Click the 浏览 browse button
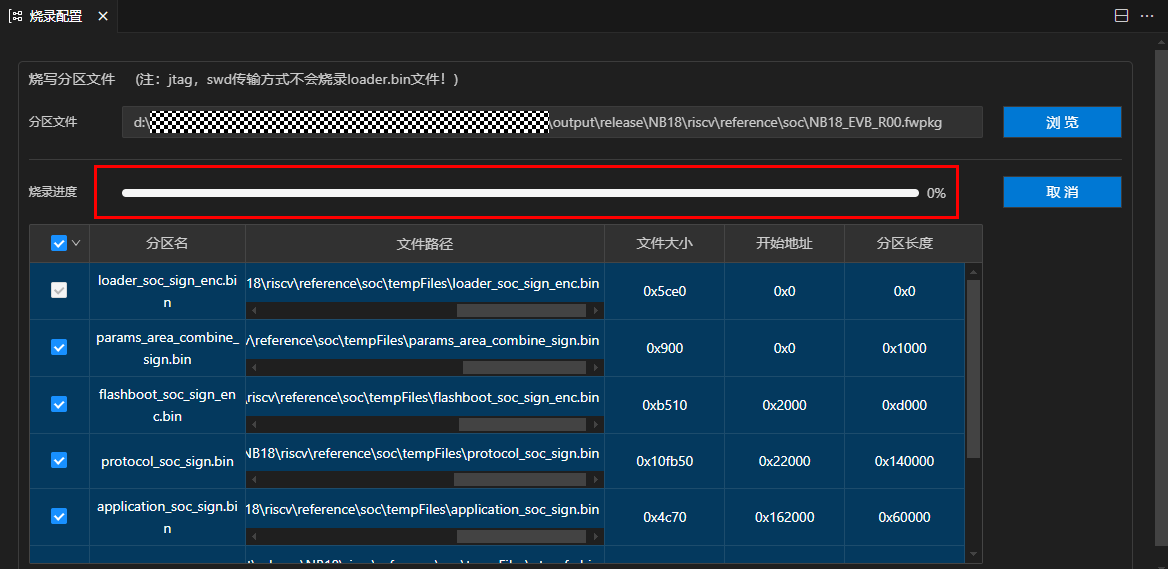This screenshot has height=569, width=1168. pyautogui.click(x=1062, y=122)
